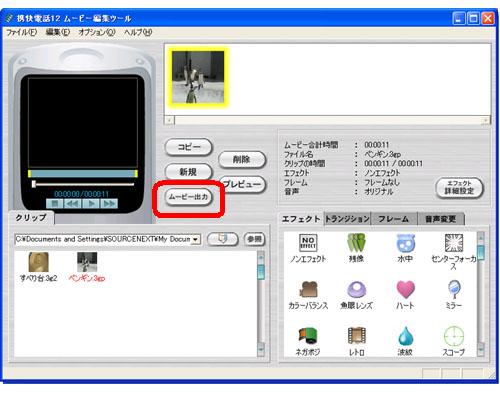The height and width of the screenshot is (397, 500).
Task: Choose the 水中 underwater effect icon
Action: point(405,243)
